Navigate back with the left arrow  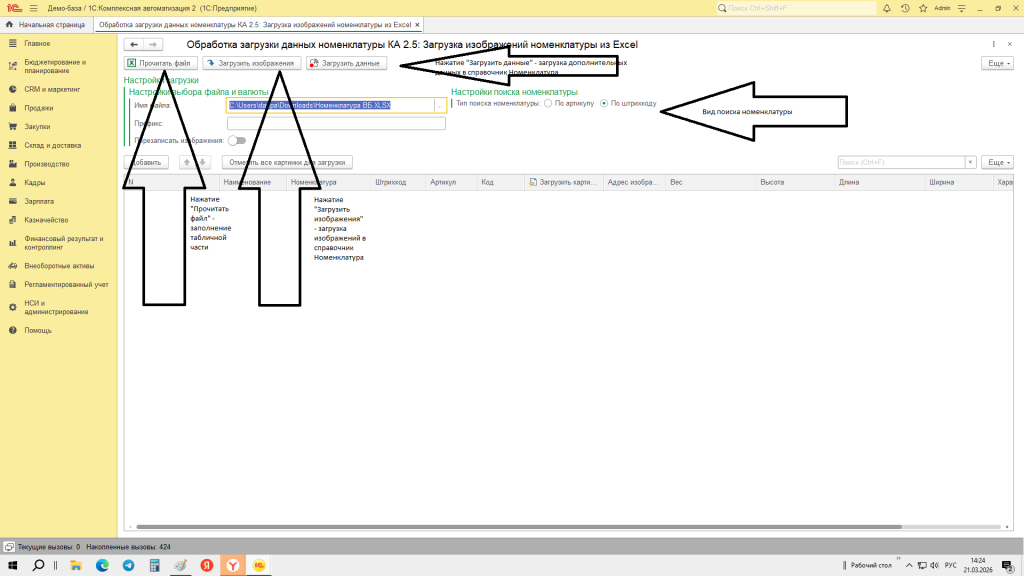click(134, 44)
